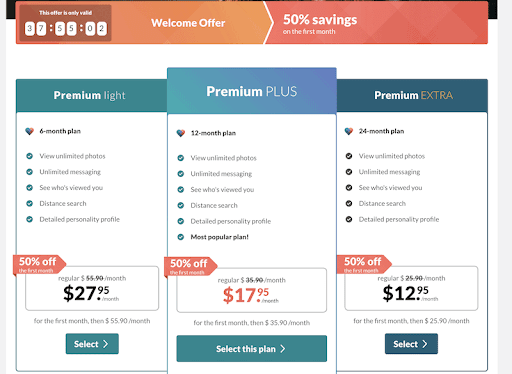Image resolution: width=512 pixels, height=374 pixels.
Task: Select the Premium EXTRA plan button
Action: [411, 344]
